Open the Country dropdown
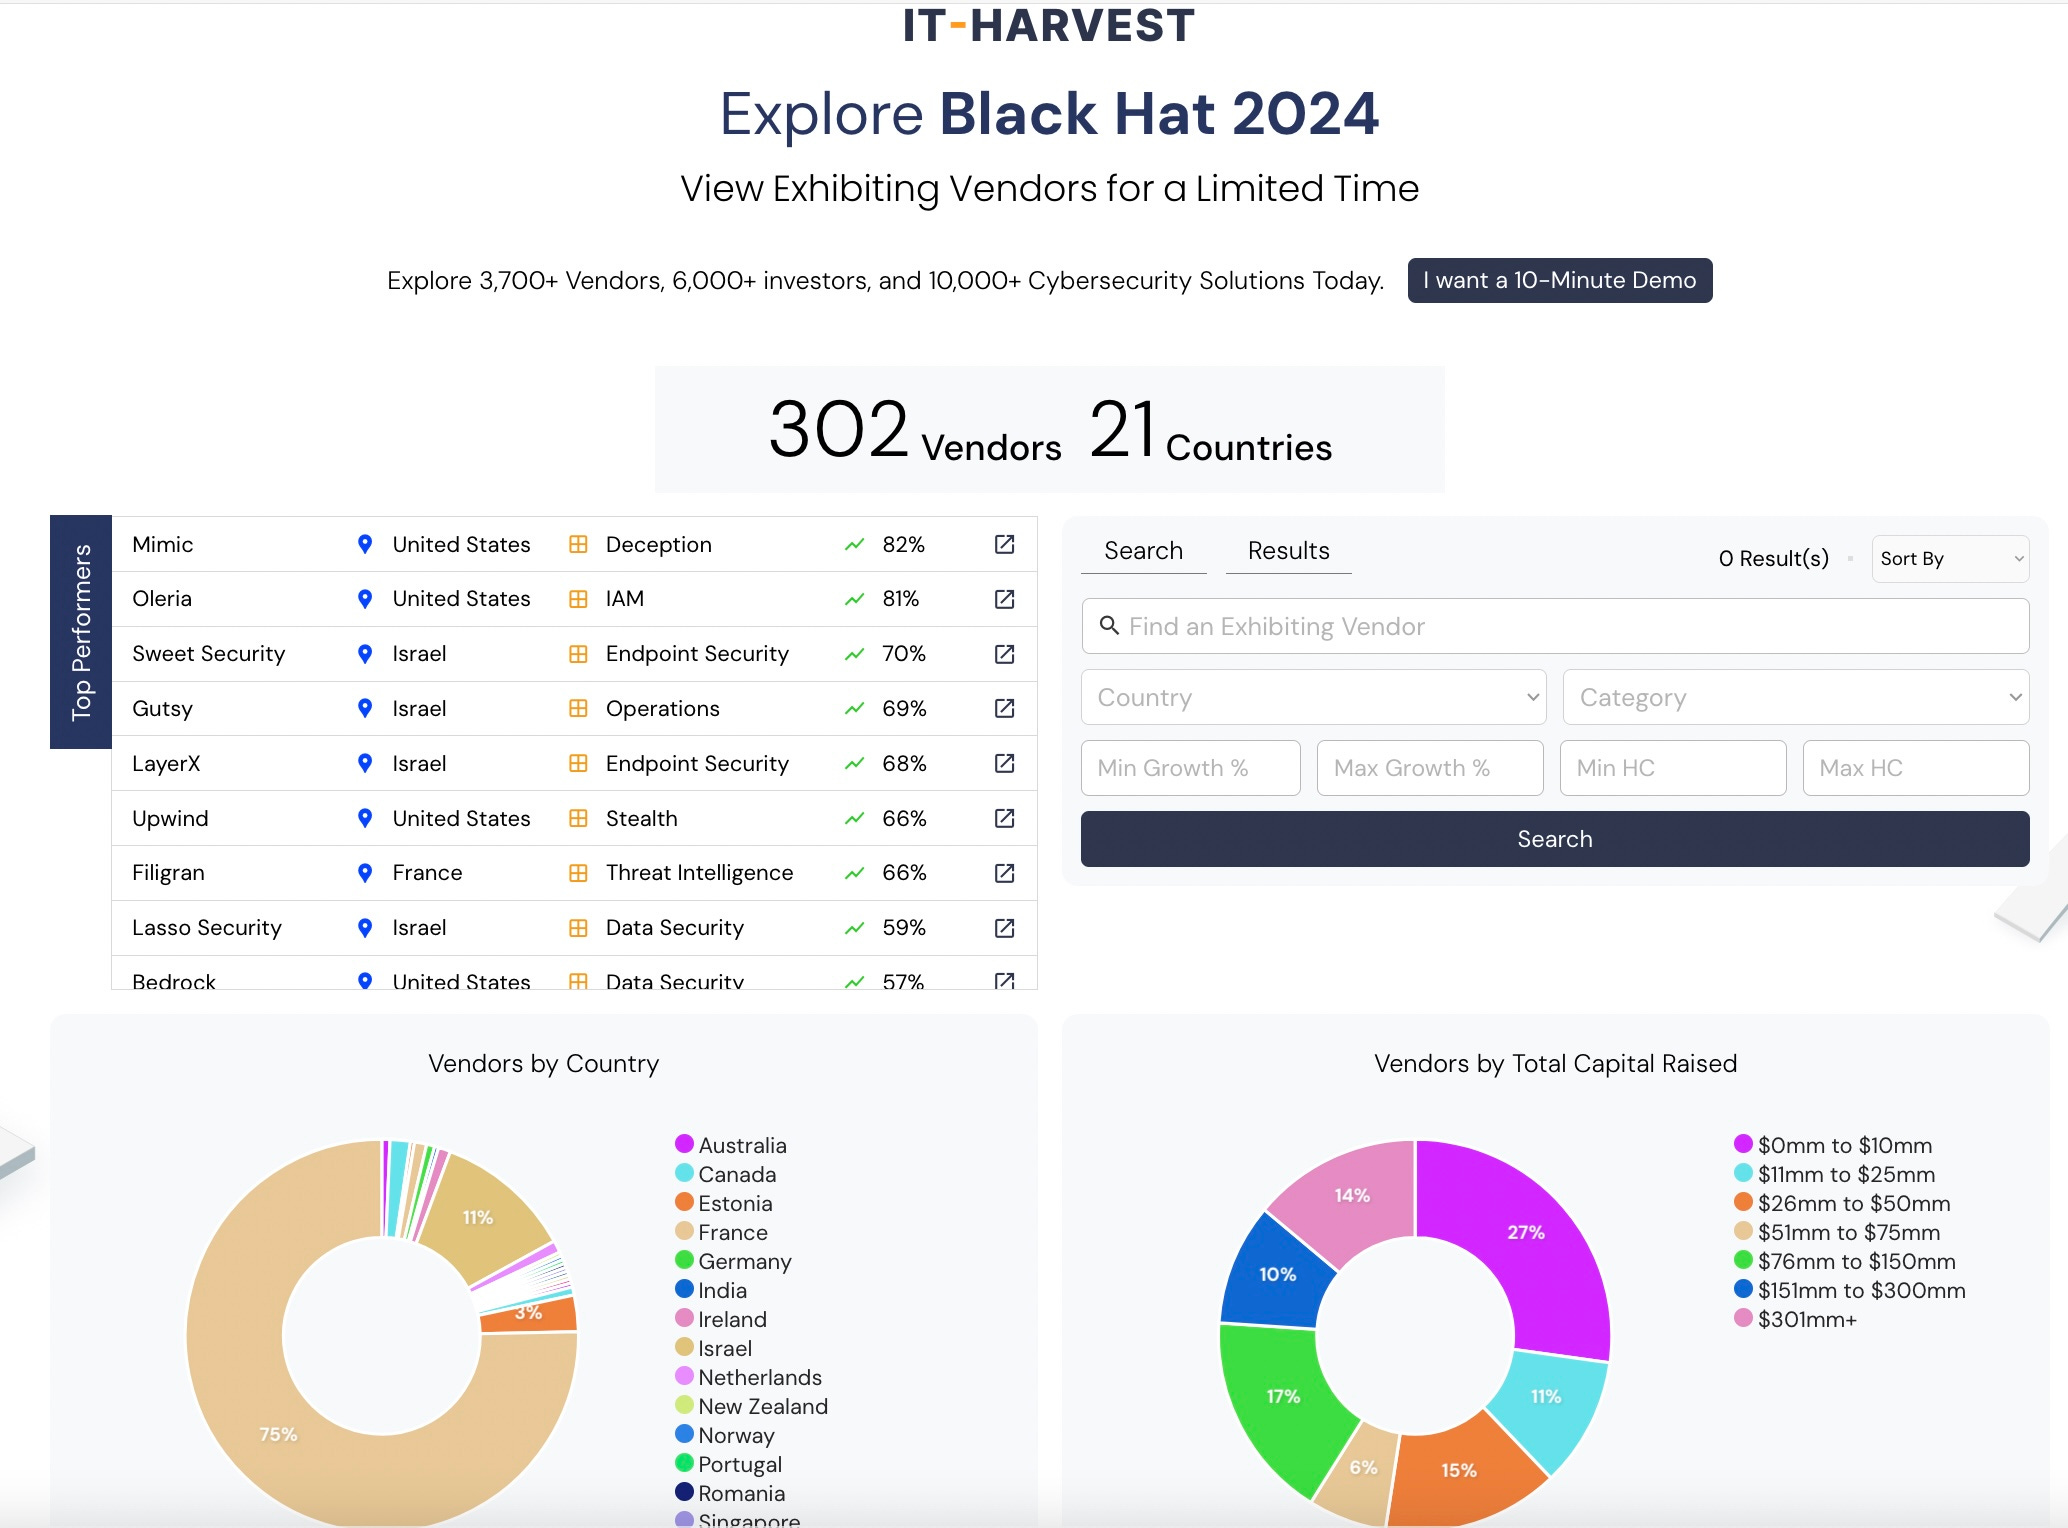The width and height of the screenshot is (2068, 1528). tap(1313, 697)
